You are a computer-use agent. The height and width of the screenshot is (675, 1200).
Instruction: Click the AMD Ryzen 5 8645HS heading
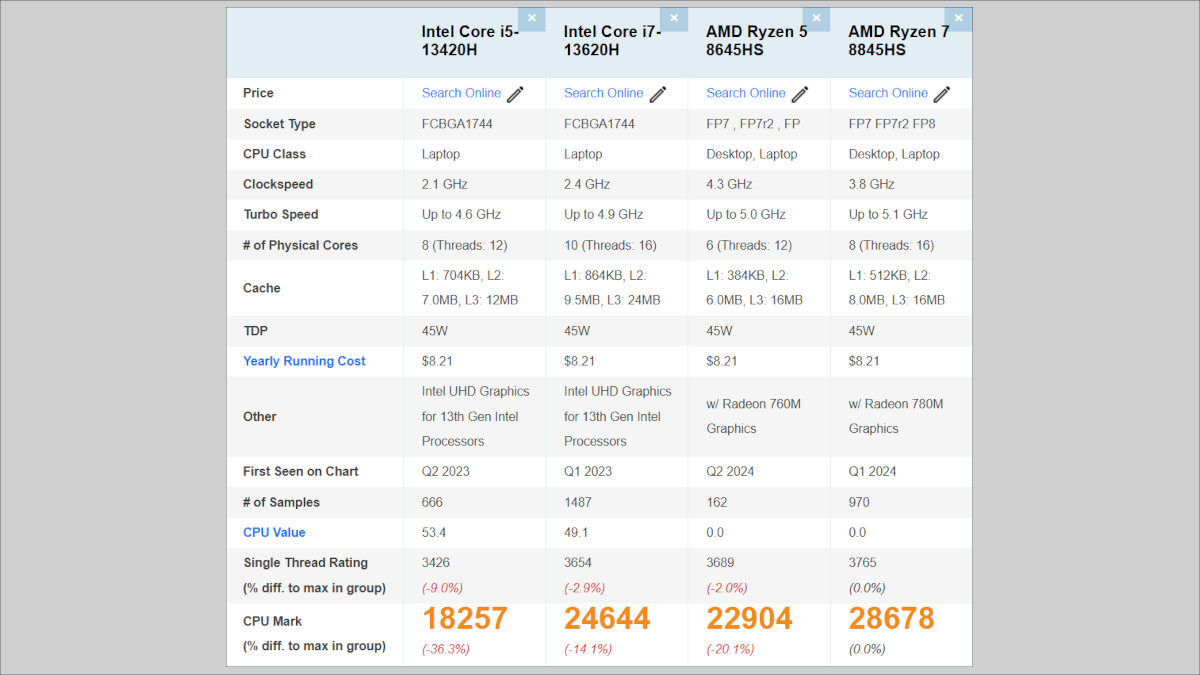(x=756, y=40)
